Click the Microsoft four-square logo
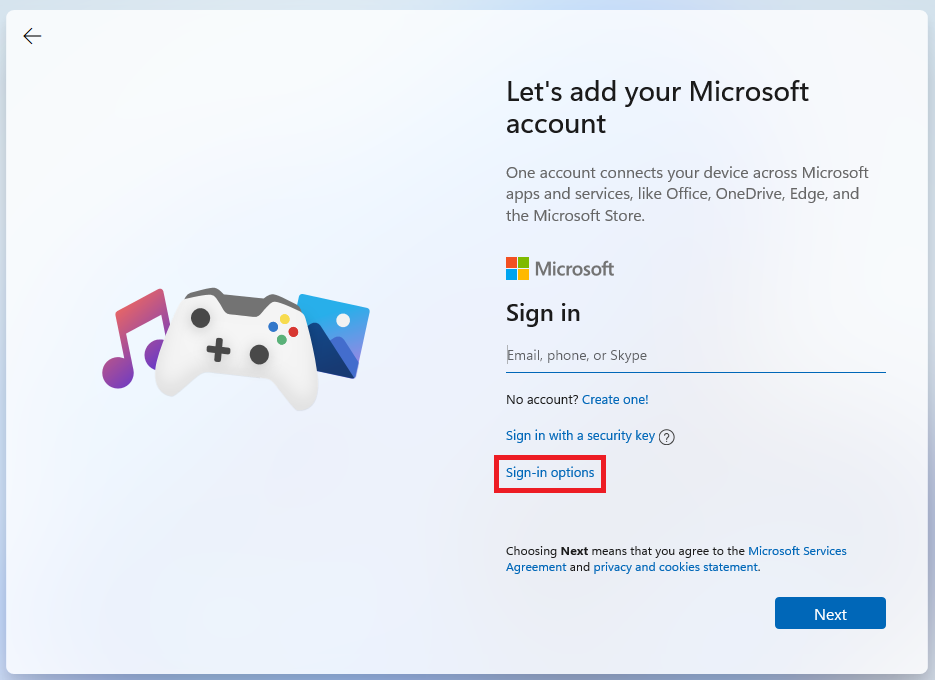The width and height of the screenshot is (936, 680). pos(518,269)
